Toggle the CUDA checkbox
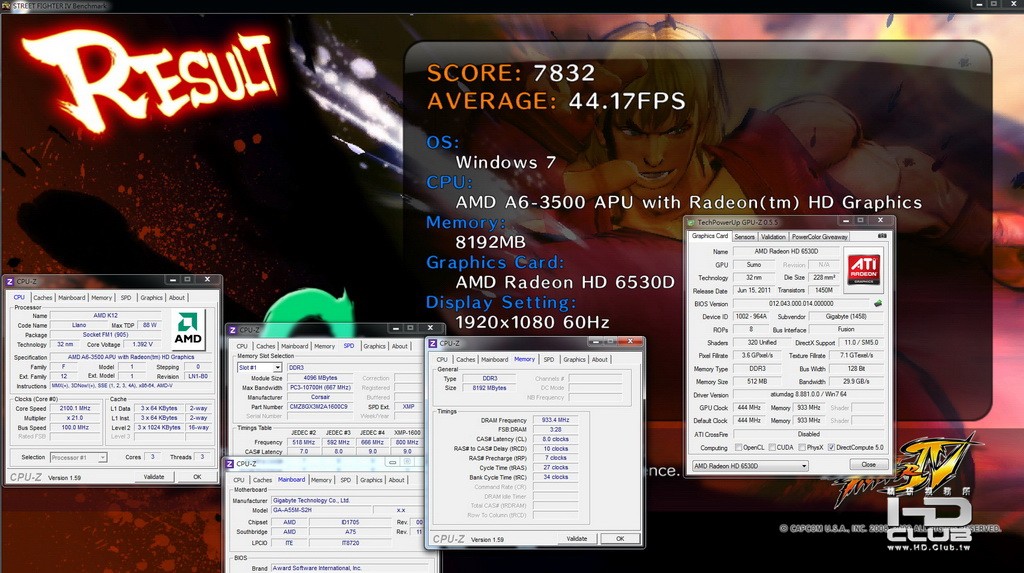The height and width of the screenshot is (573, 1024). pyautogui.click(x=772, y=448)
